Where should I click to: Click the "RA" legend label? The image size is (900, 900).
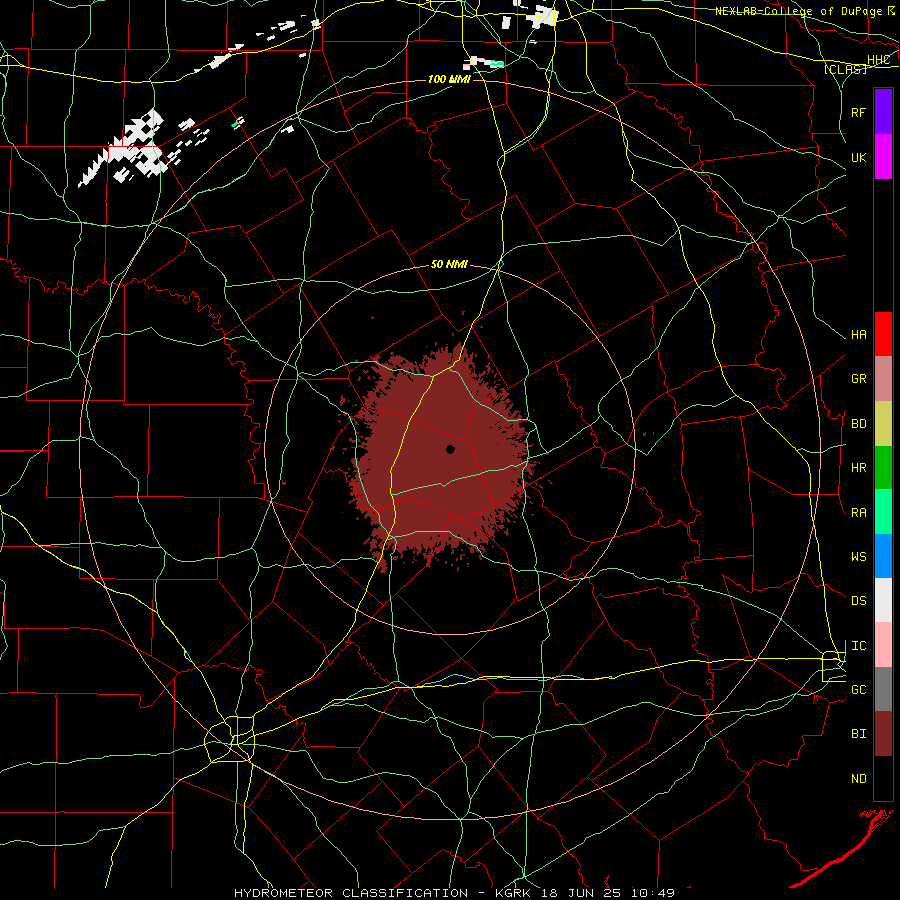coord(859,513)
